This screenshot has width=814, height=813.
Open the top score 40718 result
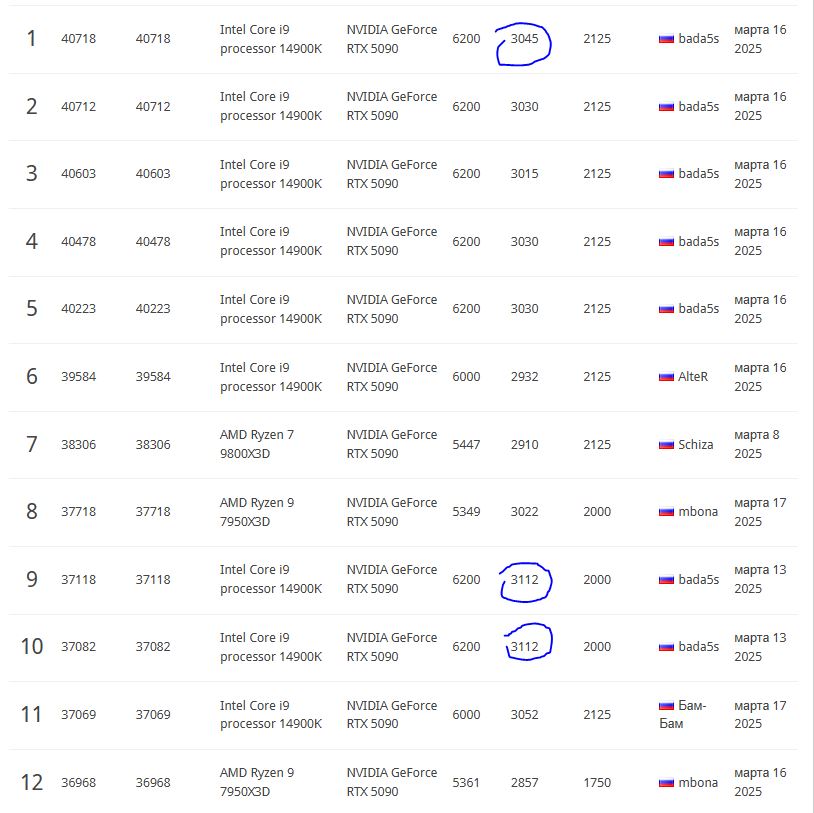(78, 39)
